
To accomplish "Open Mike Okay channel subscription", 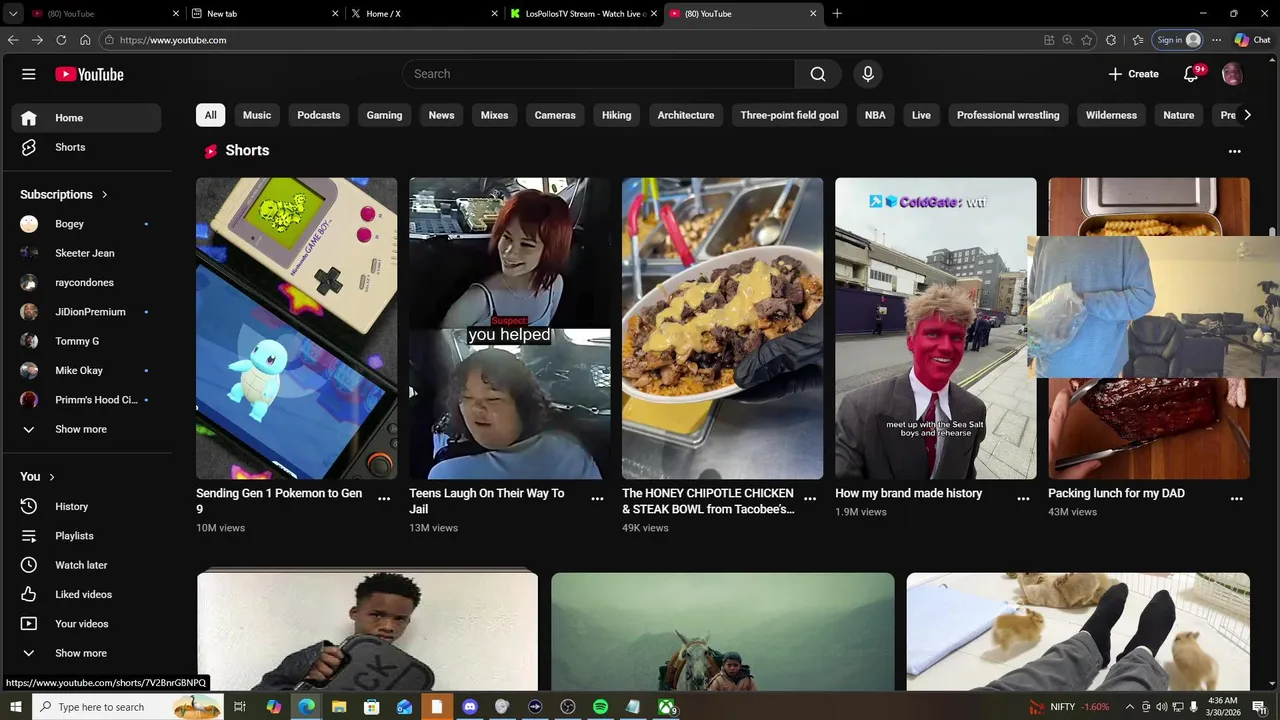I will (x=86, y=371).
